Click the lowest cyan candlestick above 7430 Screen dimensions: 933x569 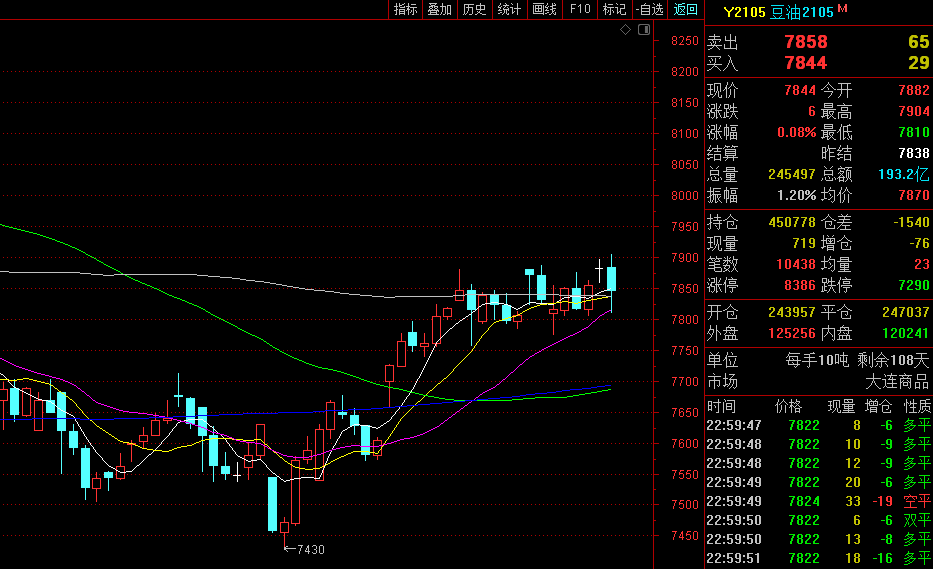click(x=273, y=504)
